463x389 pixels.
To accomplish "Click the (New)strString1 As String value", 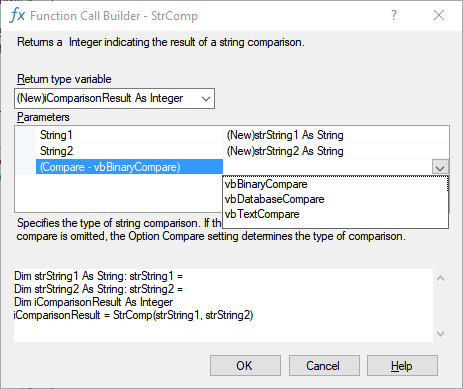I will pos(285,135).
